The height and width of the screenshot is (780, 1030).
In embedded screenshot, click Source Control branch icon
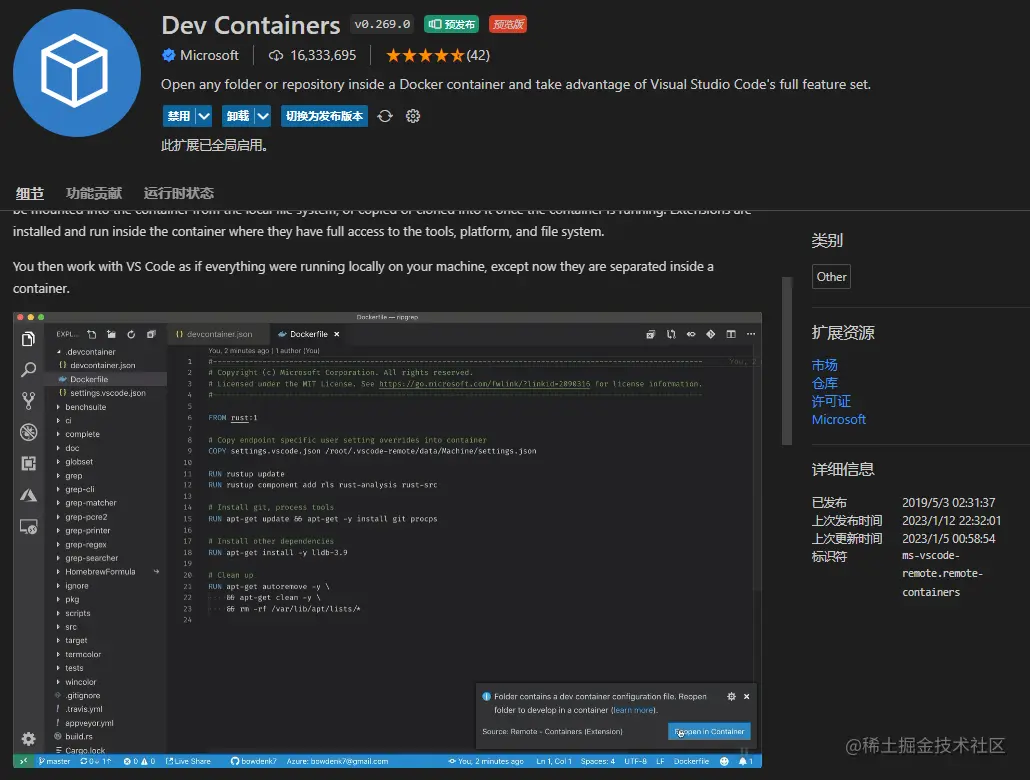click(x=28, y=401)
